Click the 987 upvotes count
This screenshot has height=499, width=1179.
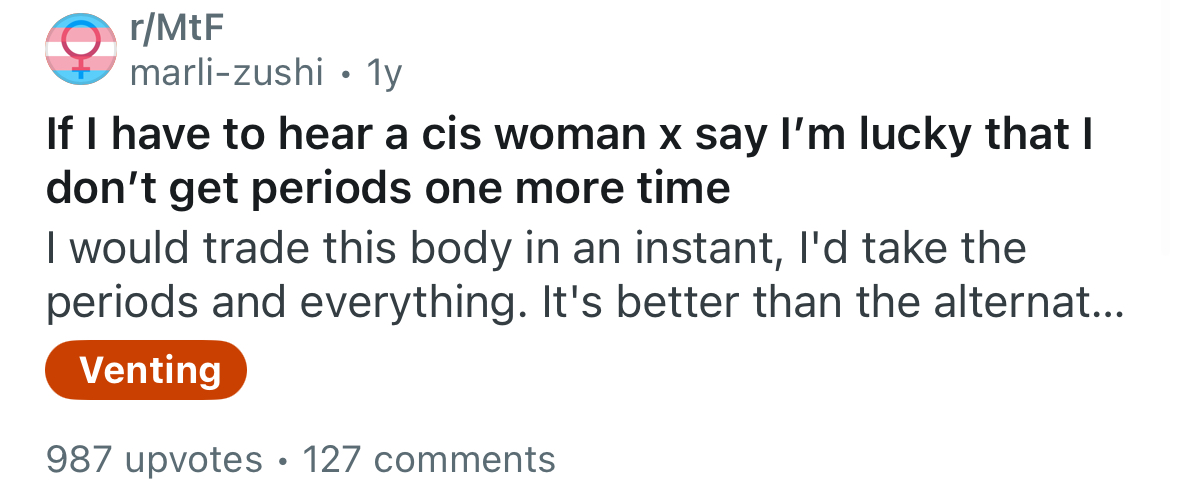[x=154, y=459]
